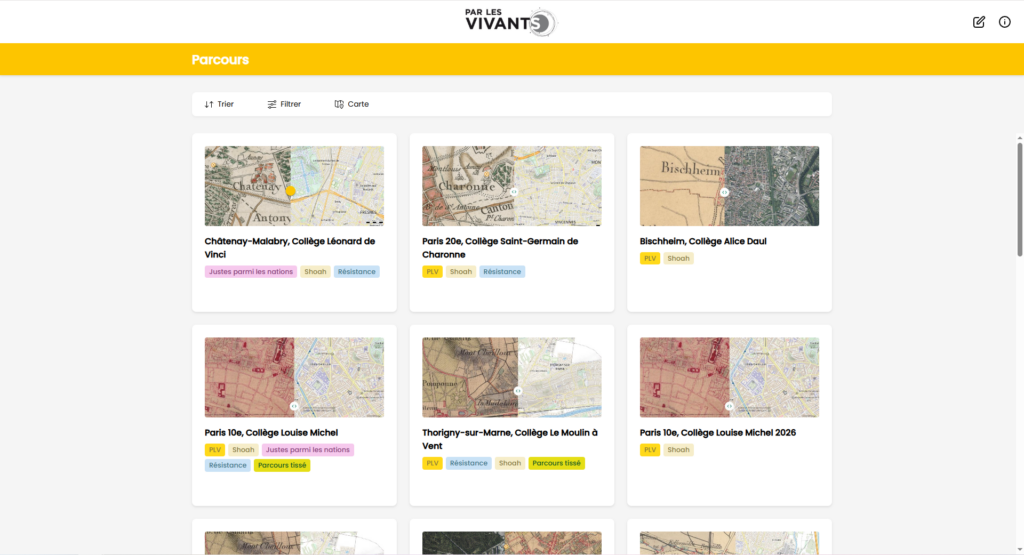Click the Filtrer sliders icon

tap(272, 104)
